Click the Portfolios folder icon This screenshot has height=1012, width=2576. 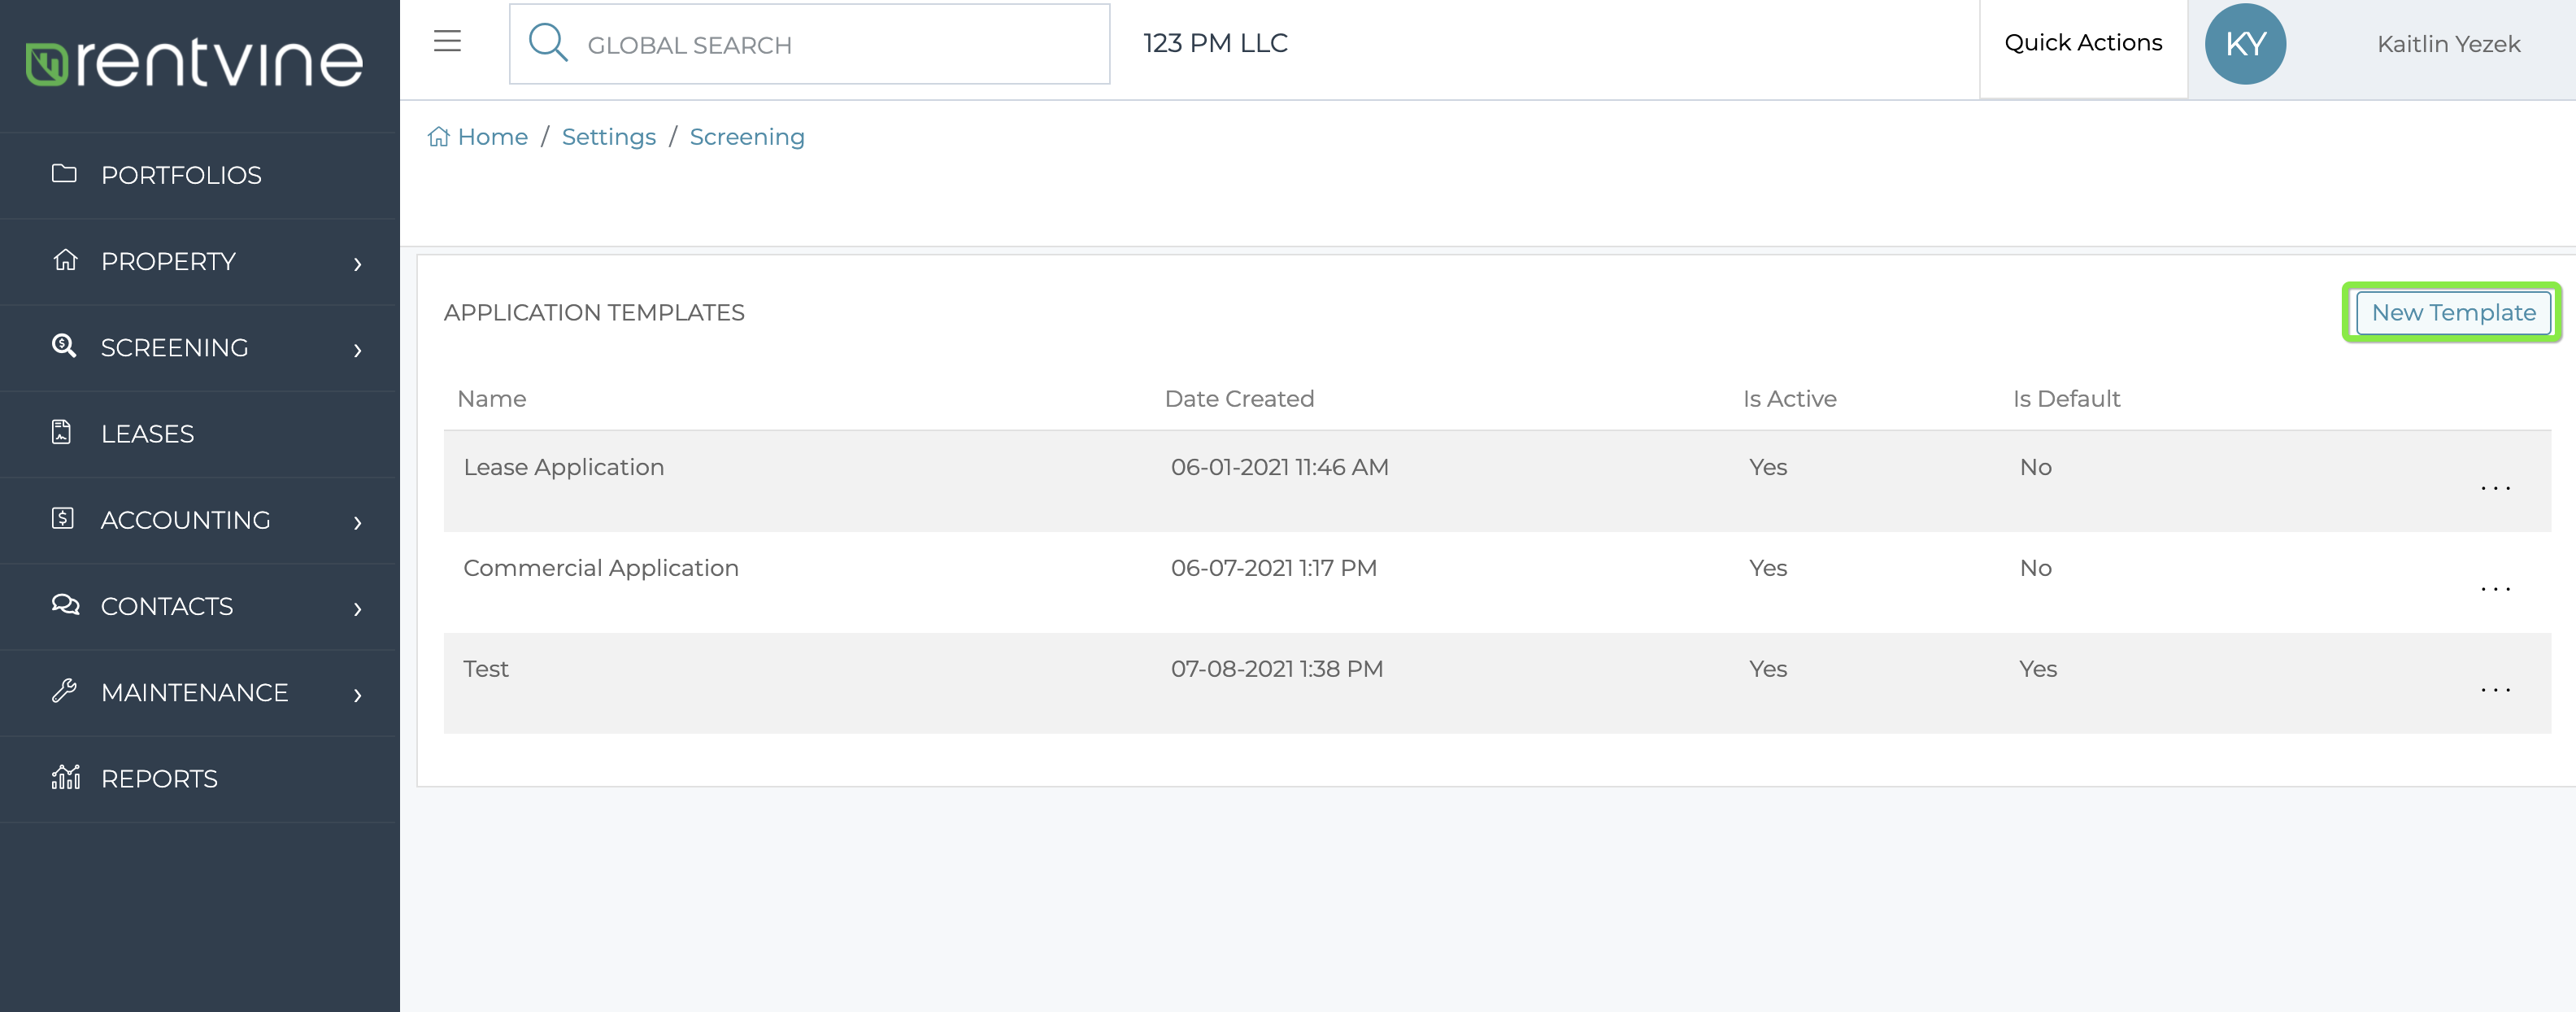coord(64,174)
